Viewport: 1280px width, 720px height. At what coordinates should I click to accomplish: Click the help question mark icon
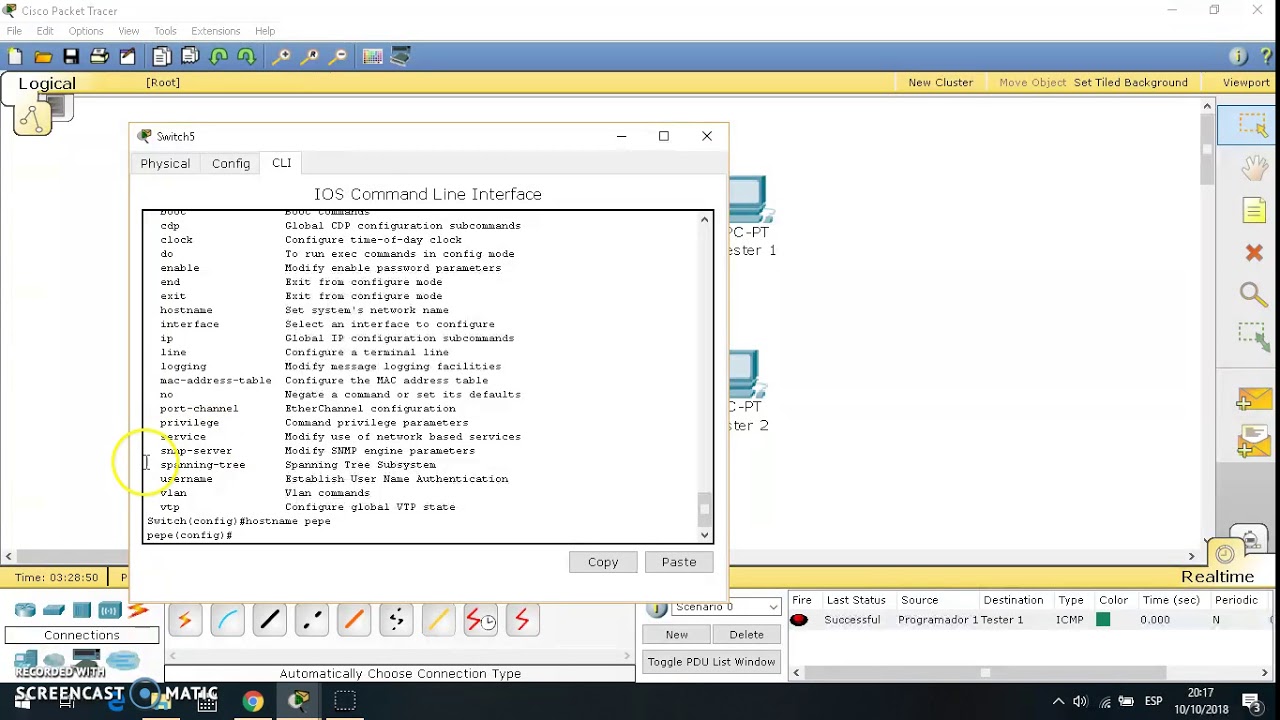tap(1266, 57)
